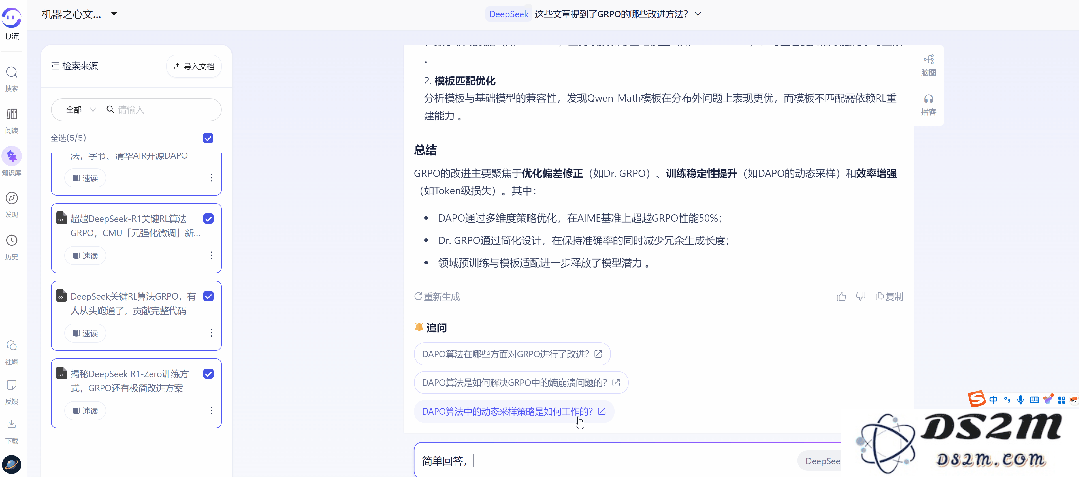Viewport: 1079px width, 477px height.
Task: Open the 全部 filter dropdown in the sources panel
Action: click(79, 109)
